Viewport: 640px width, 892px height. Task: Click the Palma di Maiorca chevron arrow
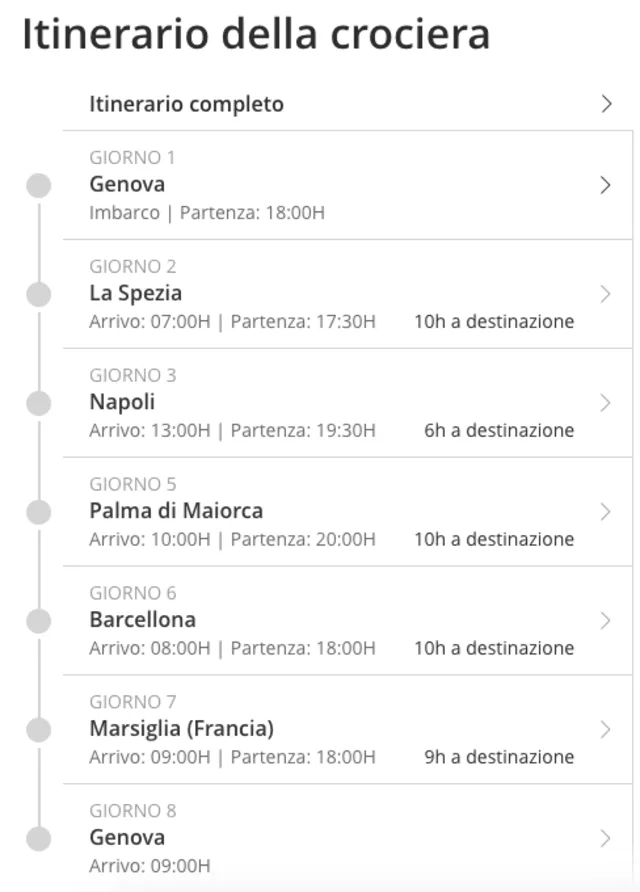coord(605,512)
